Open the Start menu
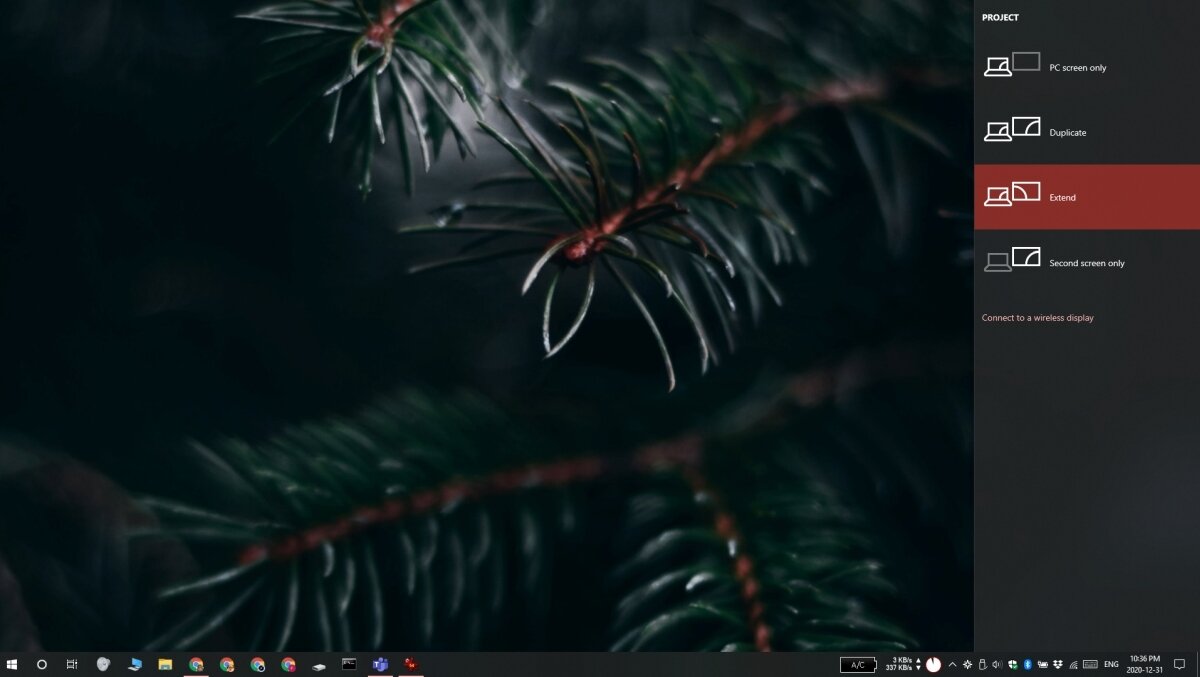 tap(13, 663)
